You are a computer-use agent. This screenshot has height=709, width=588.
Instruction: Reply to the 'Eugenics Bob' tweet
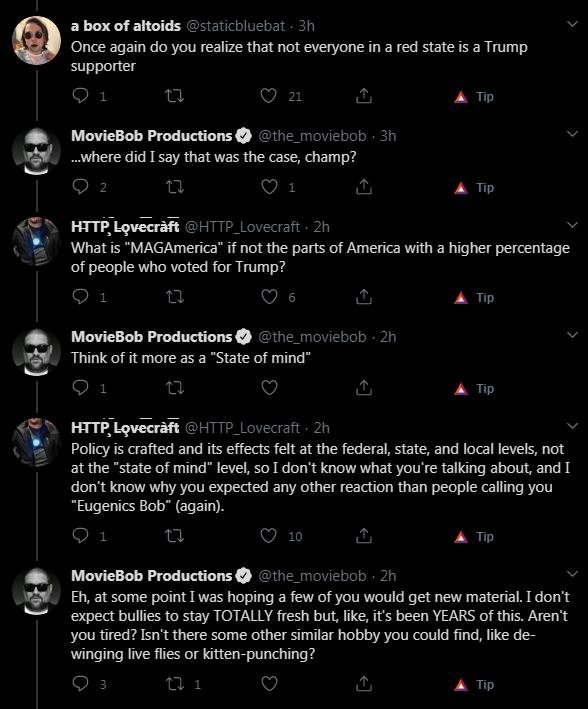[81, 536]
